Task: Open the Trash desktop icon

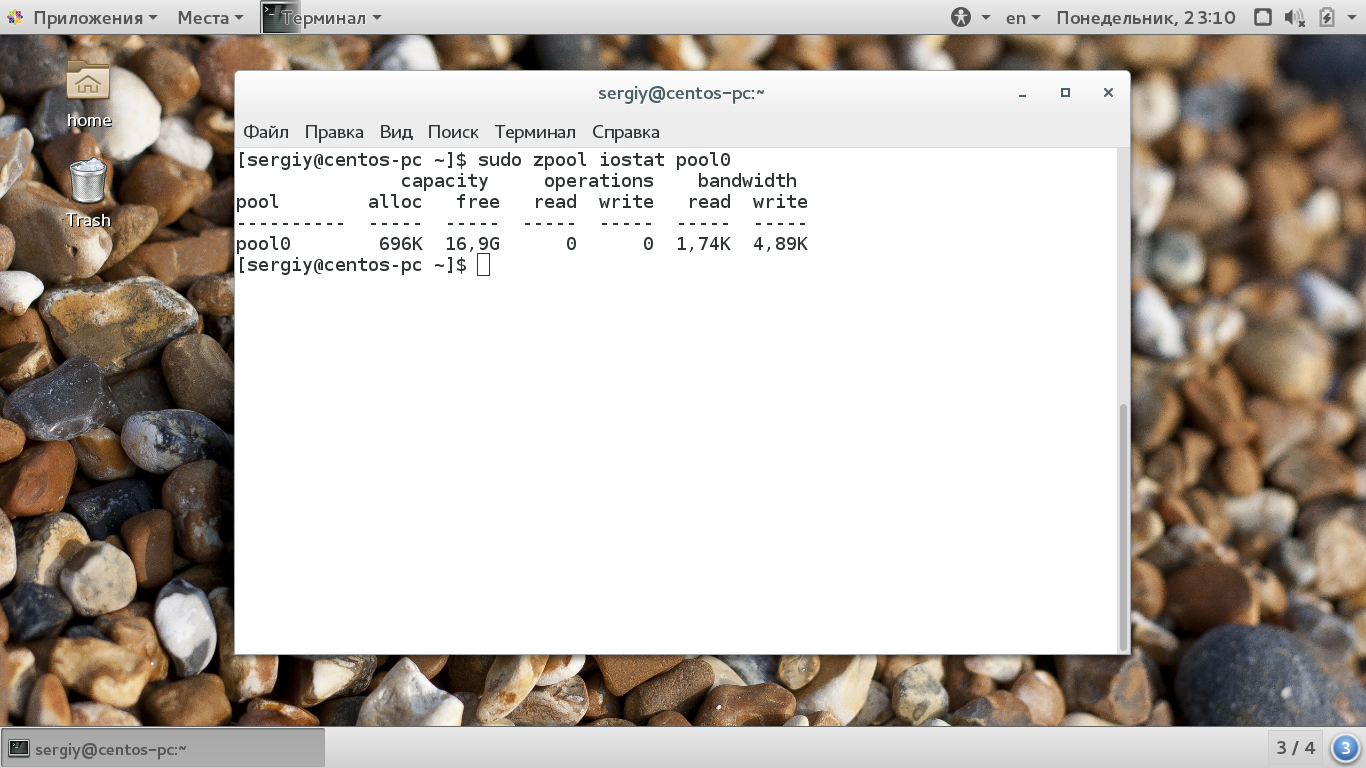Action: tap(88, 193)
